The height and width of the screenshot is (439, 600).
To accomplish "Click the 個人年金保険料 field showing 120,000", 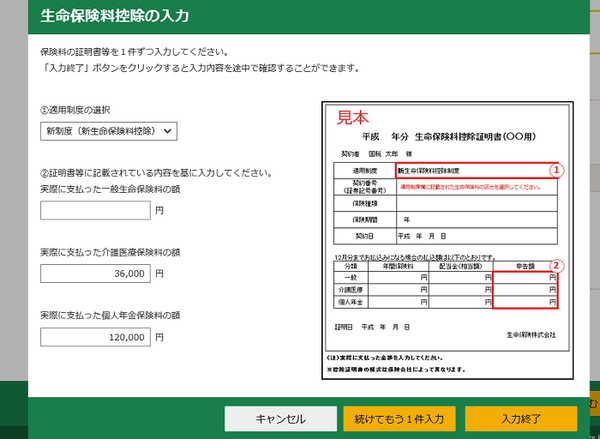I will [x=95, y=337].
